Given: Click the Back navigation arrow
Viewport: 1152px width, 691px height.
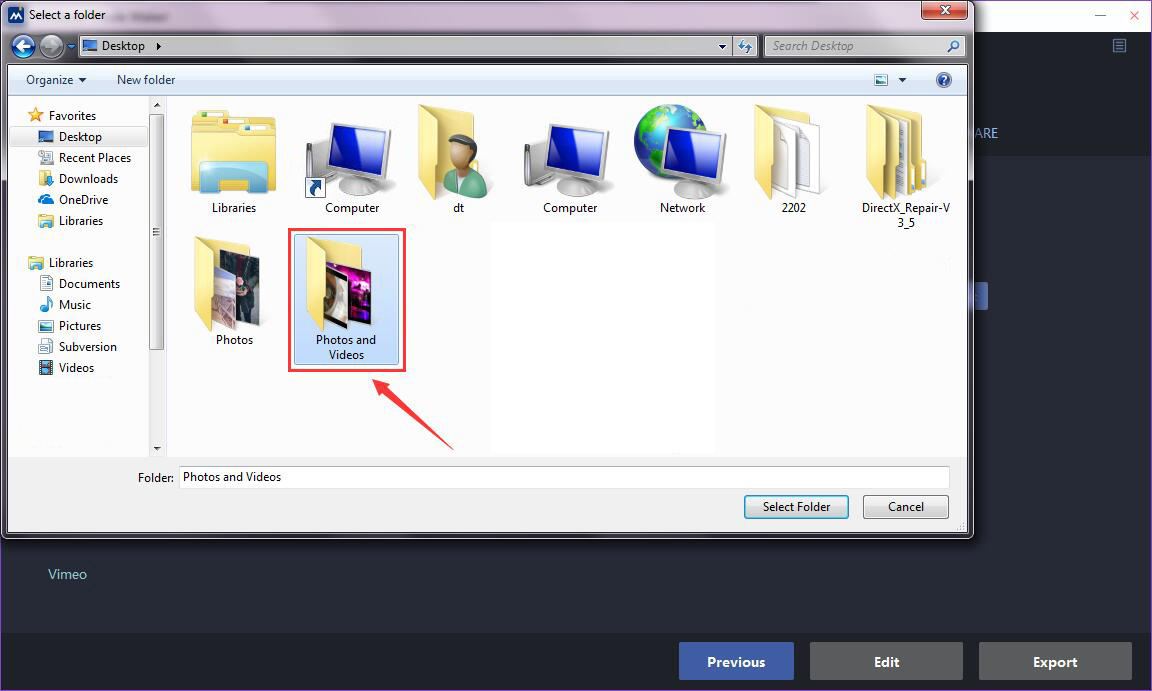Looking at the screenshot, I should [x=24, y=46].
